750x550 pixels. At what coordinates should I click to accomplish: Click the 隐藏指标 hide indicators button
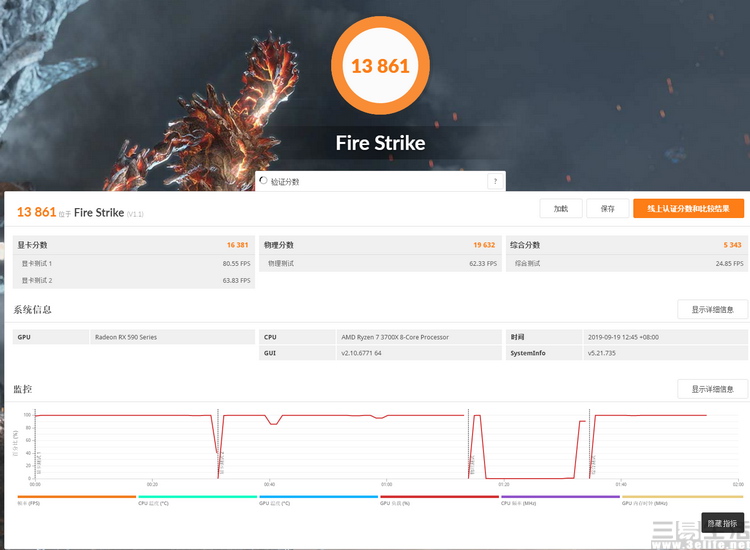pyautogui.click(x=722, y=523)
